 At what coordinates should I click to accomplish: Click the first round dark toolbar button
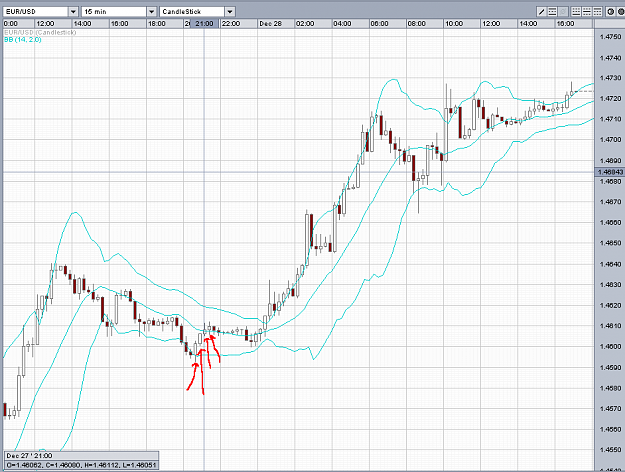click(x=611, y=12)
